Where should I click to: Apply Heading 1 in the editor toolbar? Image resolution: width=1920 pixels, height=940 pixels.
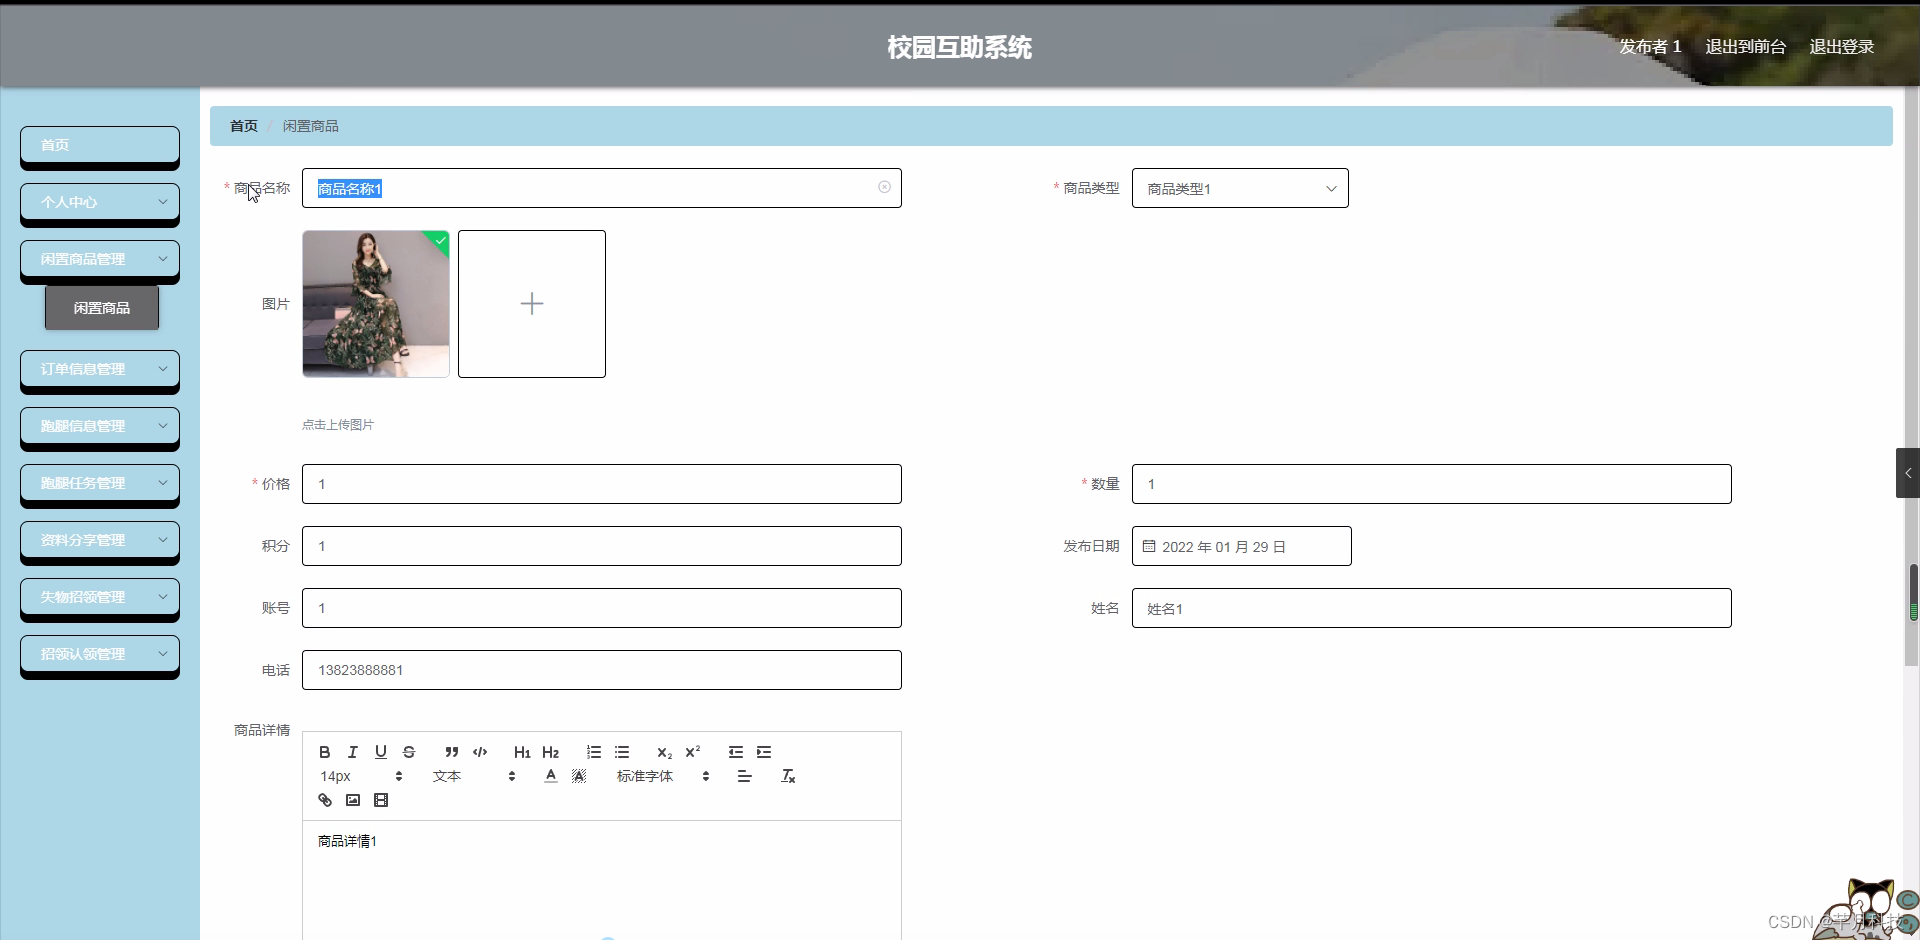522,752
